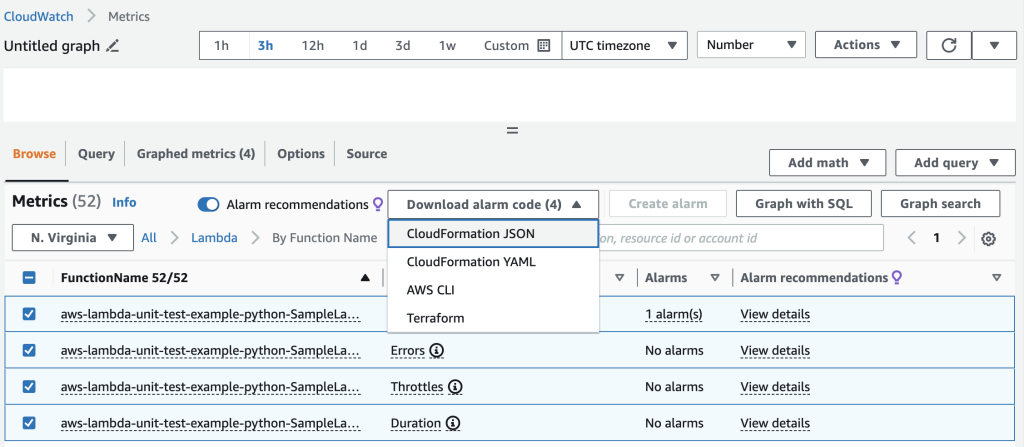1024x447 pixels.
Task: Switch to the Options tab
Action: (300, 154)
